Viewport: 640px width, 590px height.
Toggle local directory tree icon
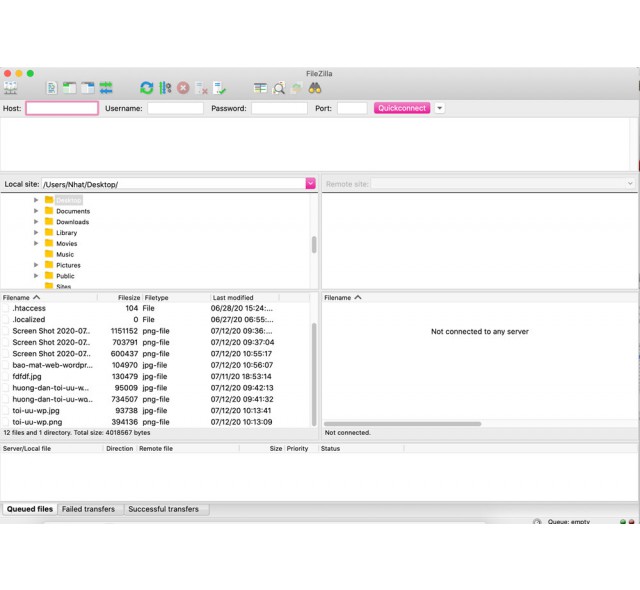(x=69, y=88)
